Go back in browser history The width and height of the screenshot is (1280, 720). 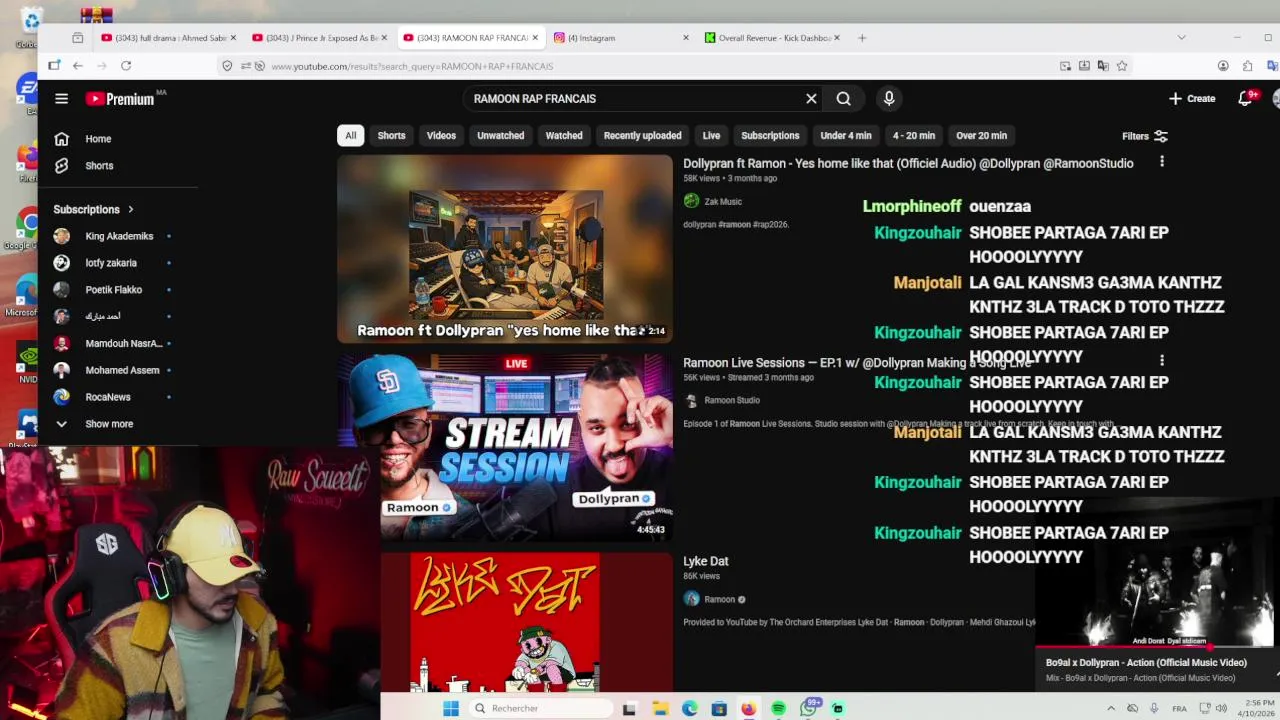click(77, 66)
